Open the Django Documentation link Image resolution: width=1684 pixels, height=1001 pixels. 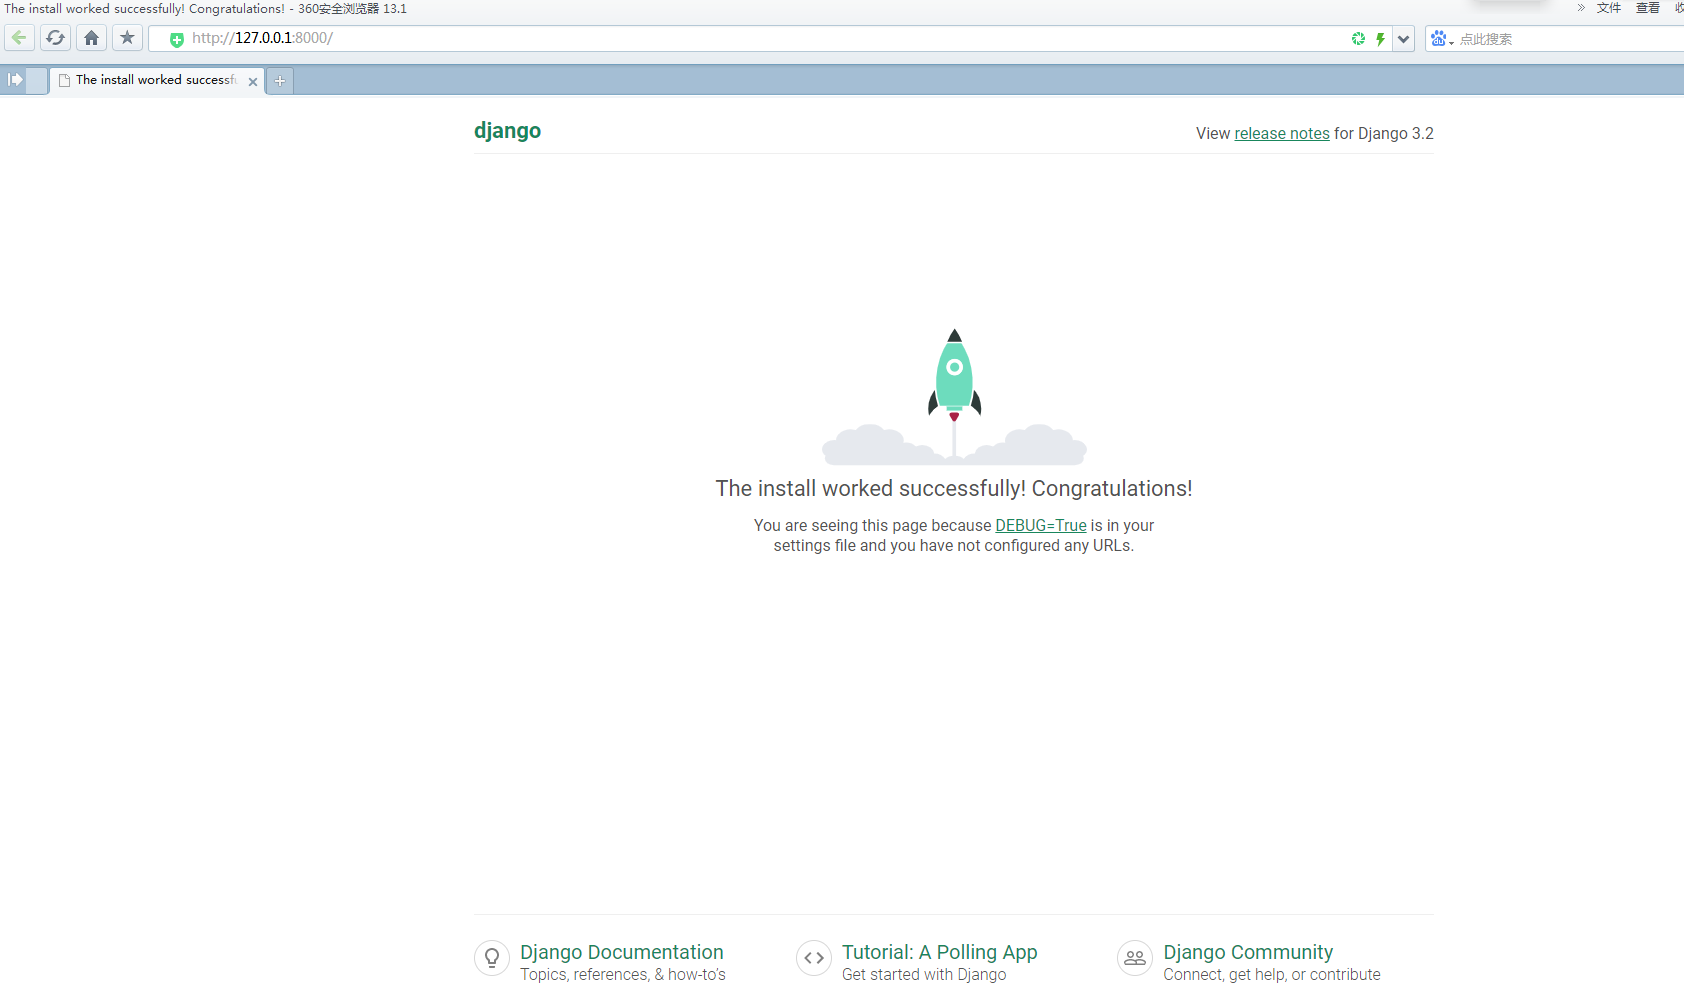(x=621, y=952)
